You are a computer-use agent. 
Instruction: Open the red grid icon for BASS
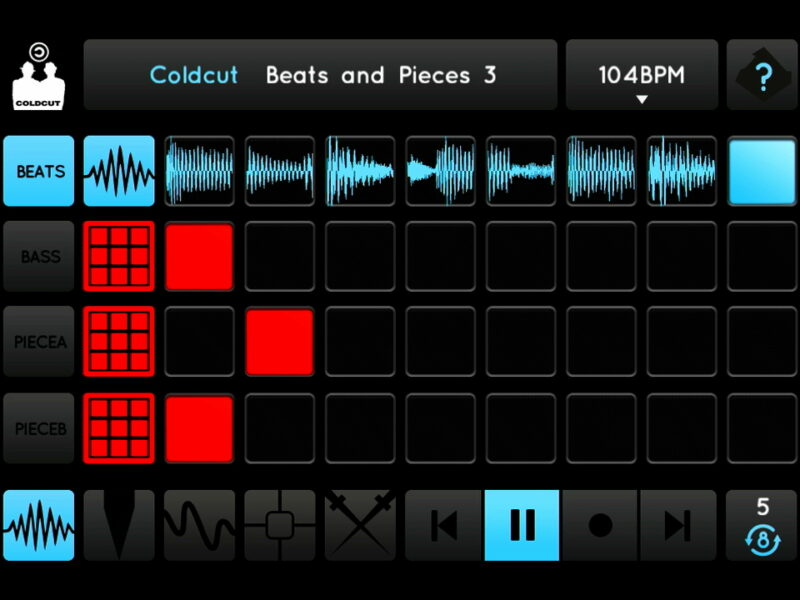119,257
